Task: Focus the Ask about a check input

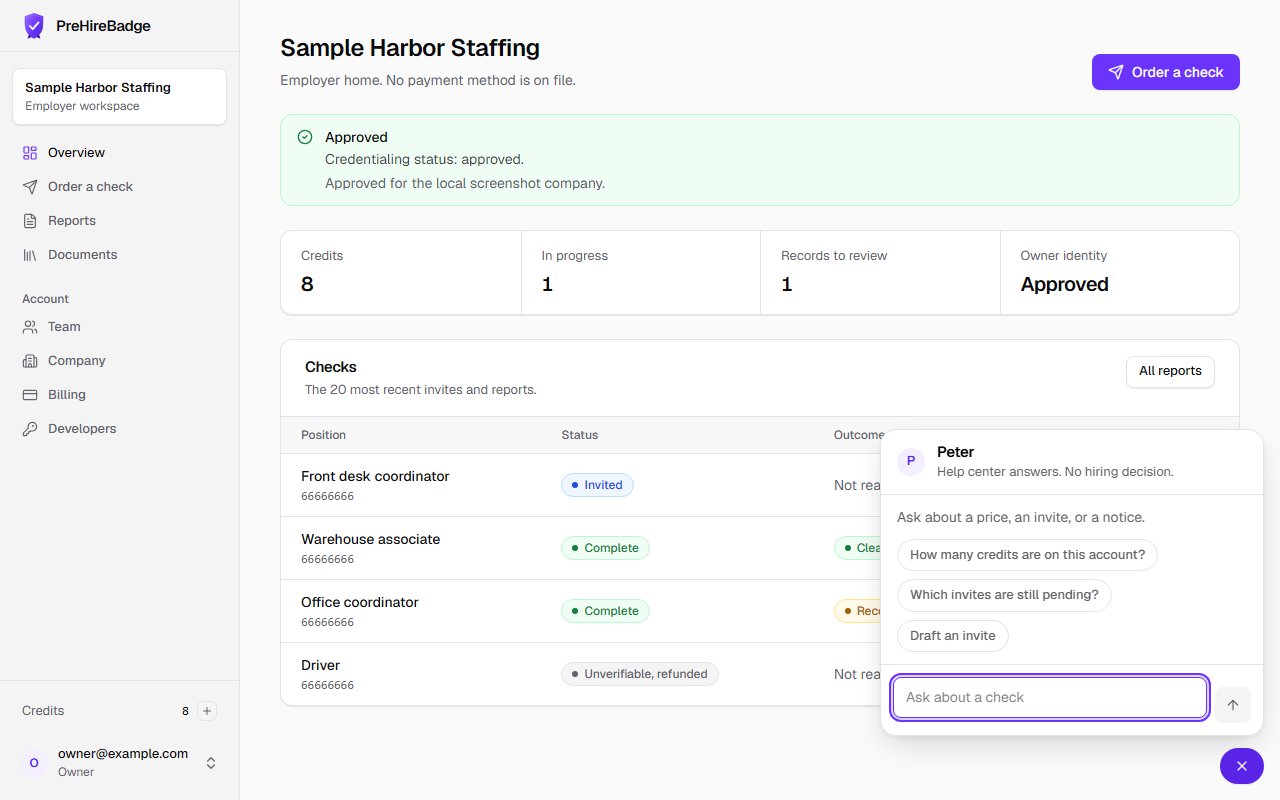Action: pyautogui.click(x=1050, y=698)
